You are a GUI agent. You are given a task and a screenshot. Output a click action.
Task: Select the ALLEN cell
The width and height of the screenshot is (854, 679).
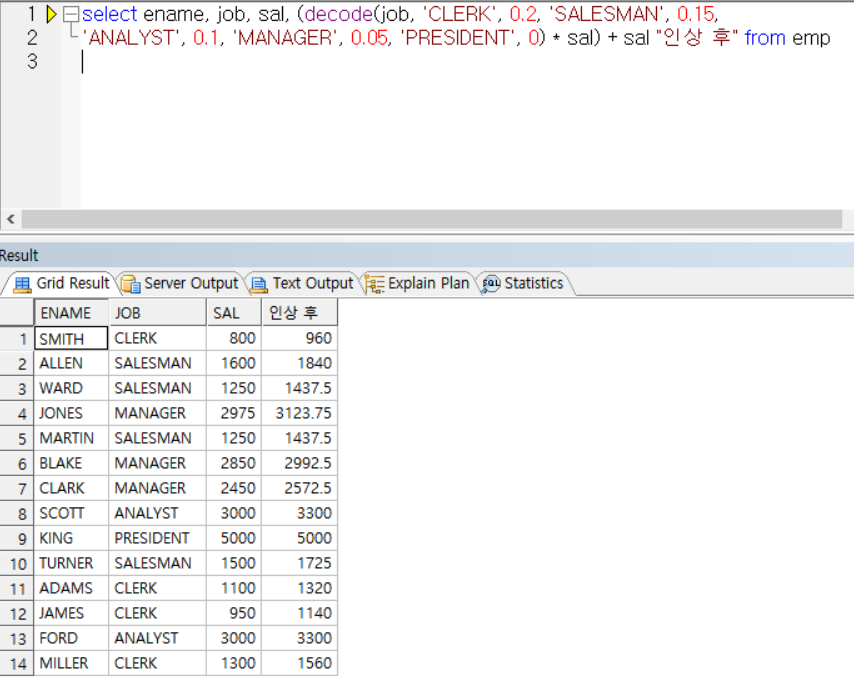(x=71, y=363)
